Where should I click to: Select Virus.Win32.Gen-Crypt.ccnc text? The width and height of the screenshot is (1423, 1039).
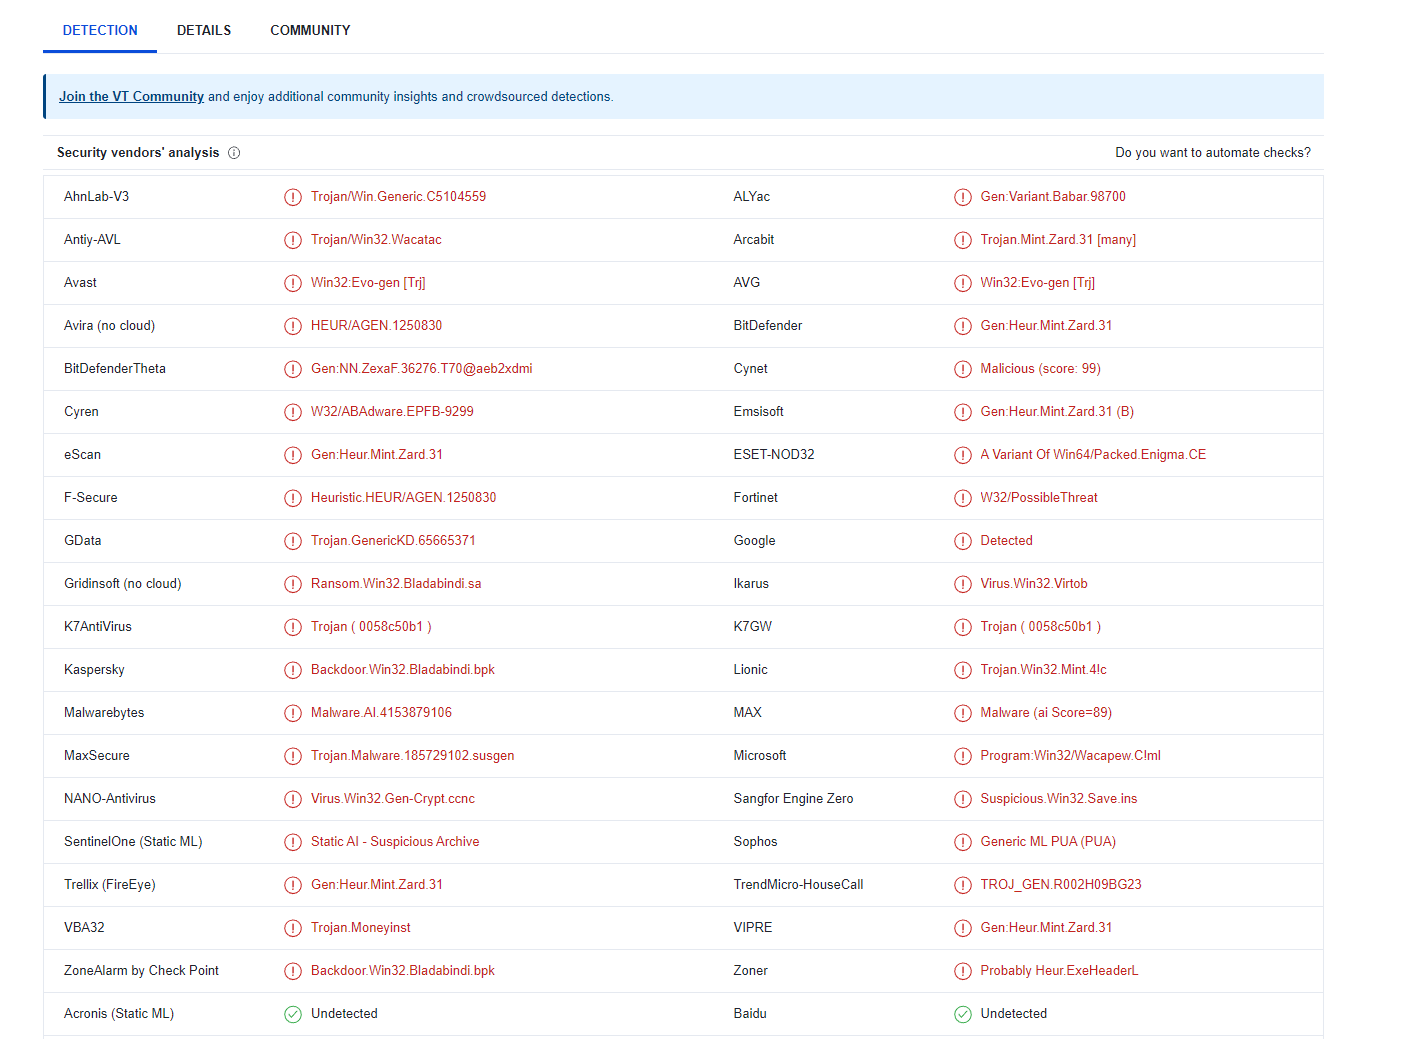(x=393, y=799)
